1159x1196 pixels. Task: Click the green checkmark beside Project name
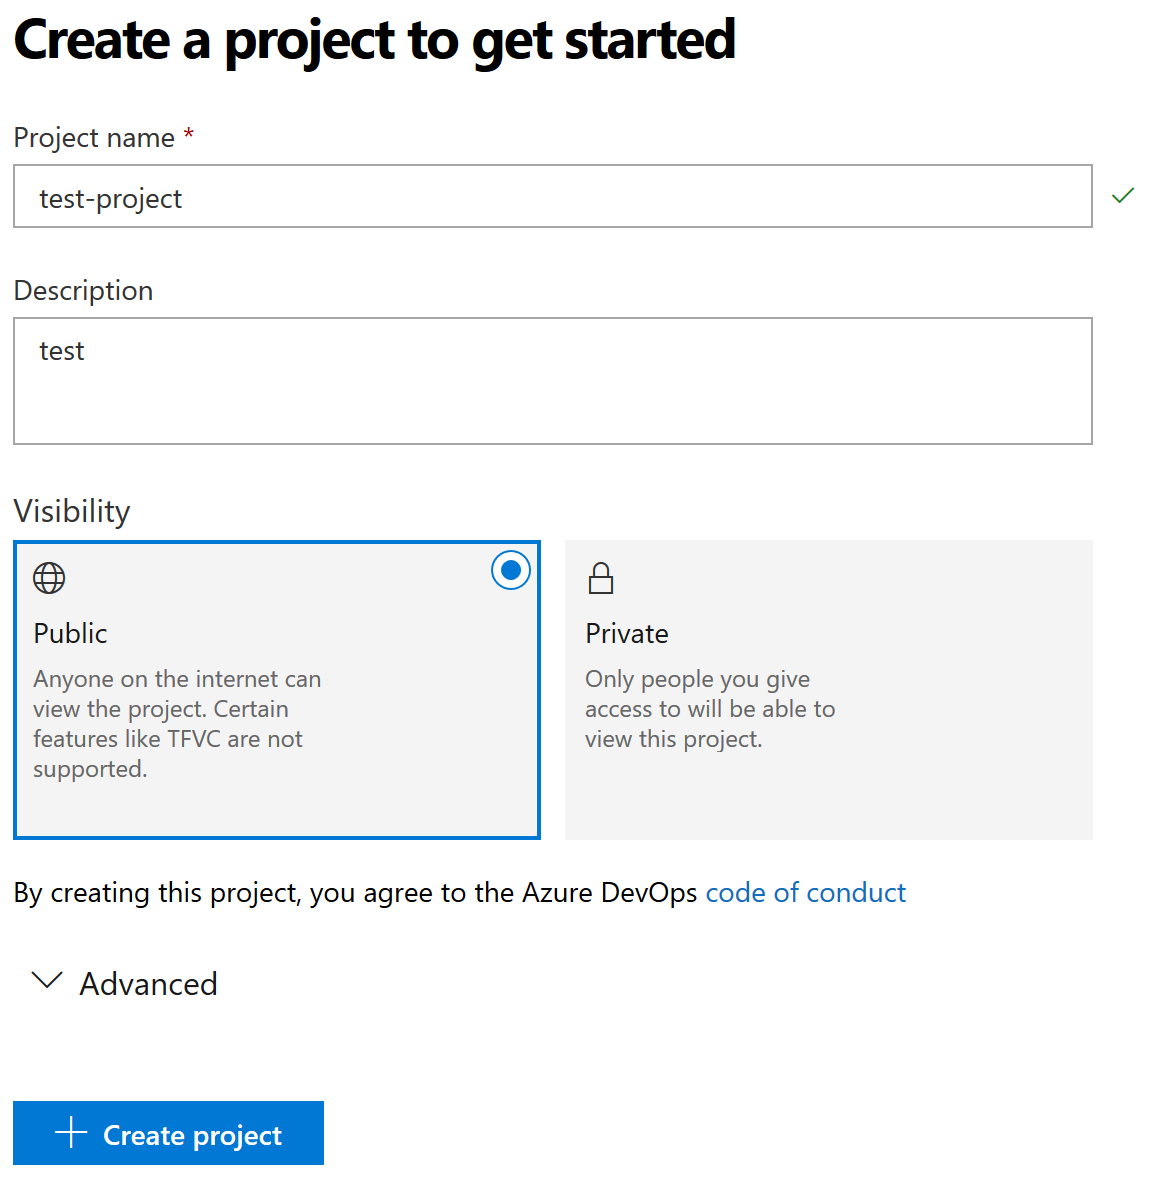(1123, 196)
